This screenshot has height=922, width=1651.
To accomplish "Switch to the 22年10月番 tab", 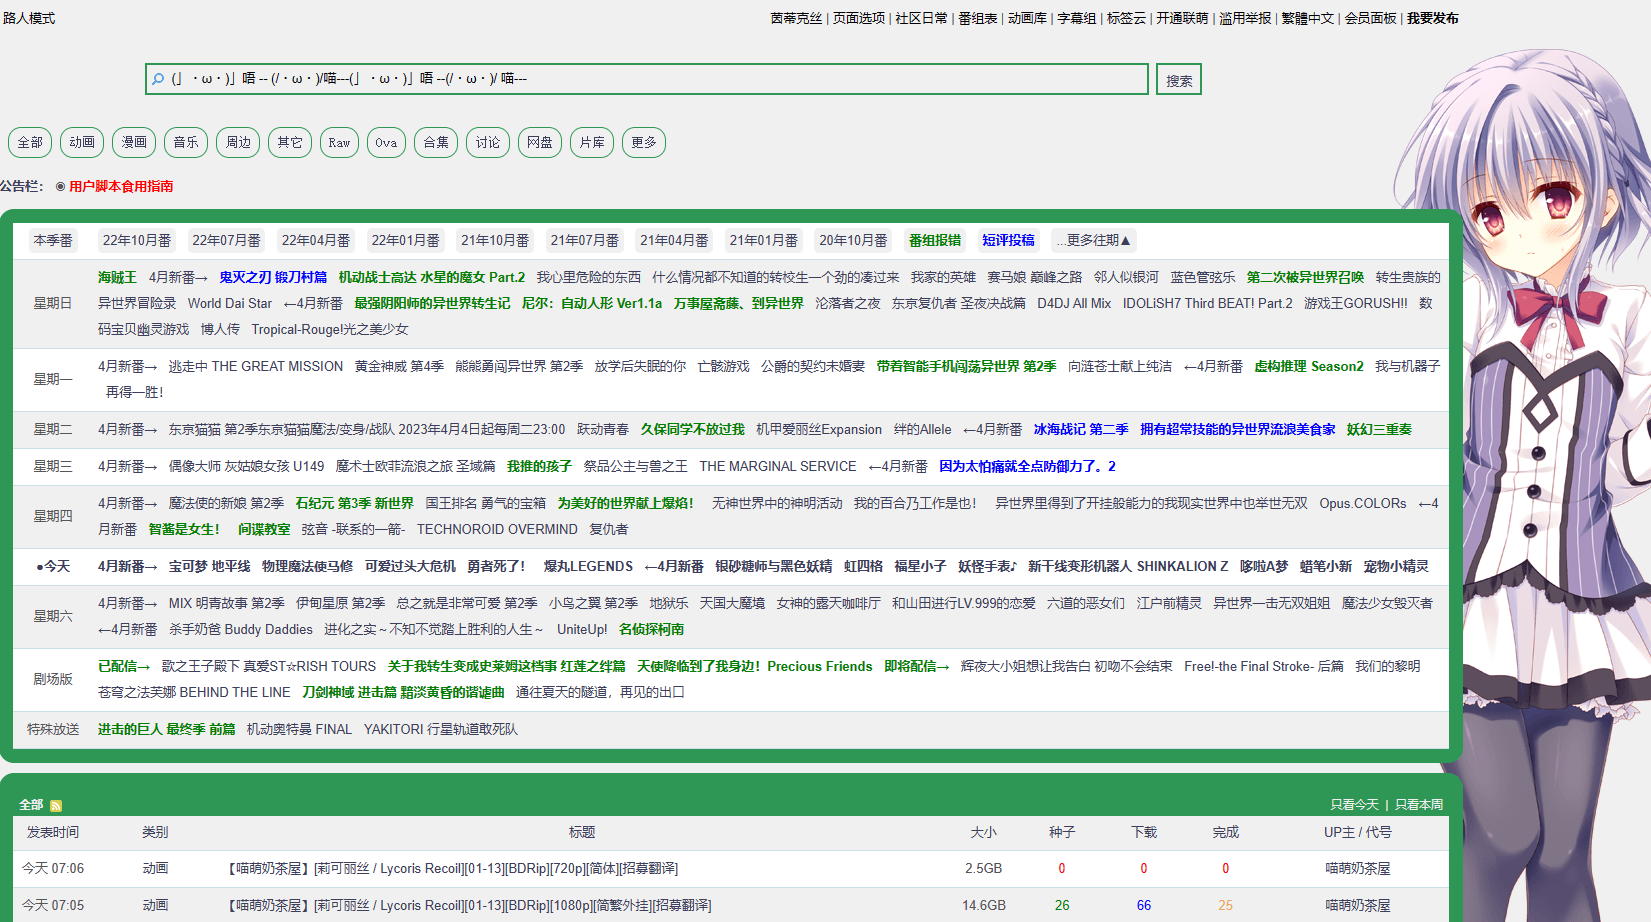I will [x=137, y=240].
